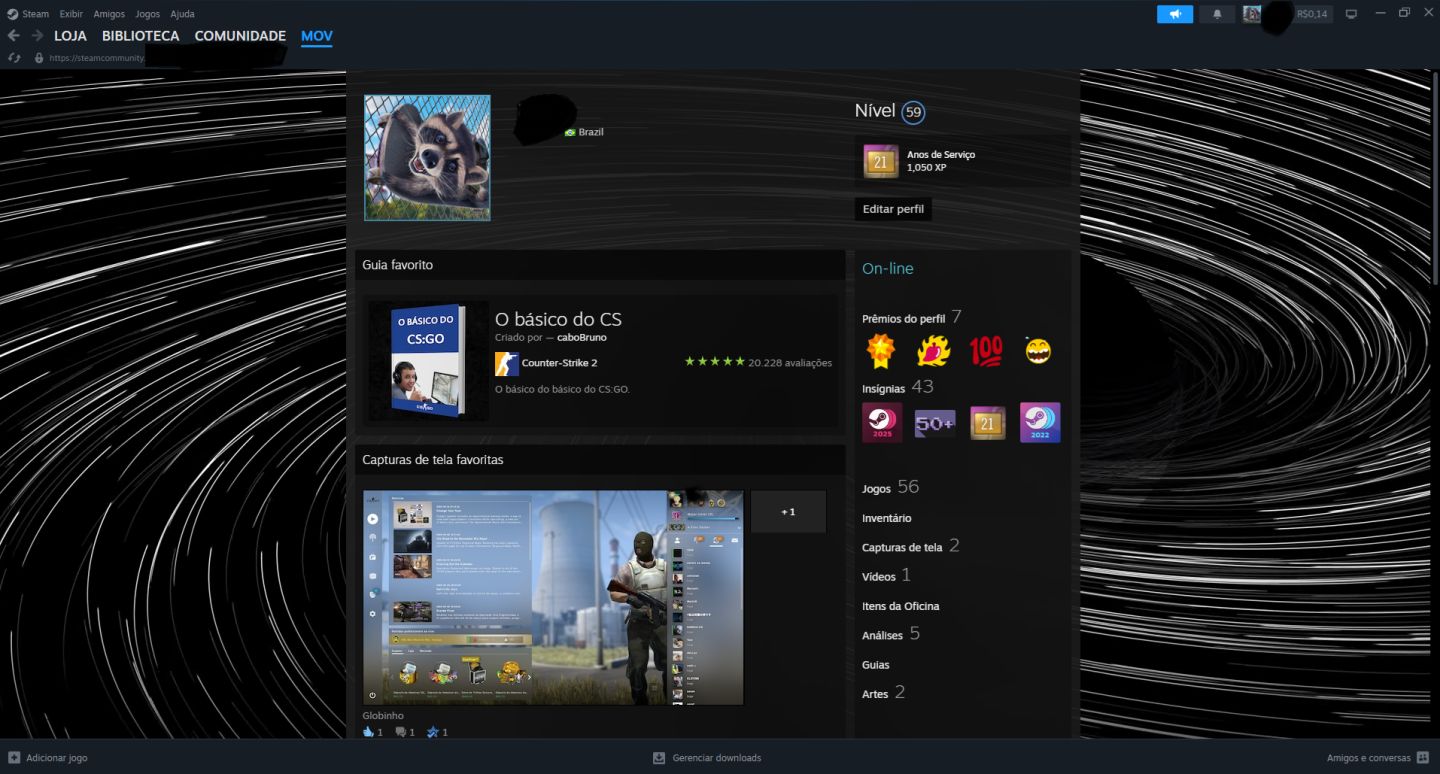The image size is (1440, 774).
Task: Click the golden starburst profile award
Action: [x=880, y=351]
